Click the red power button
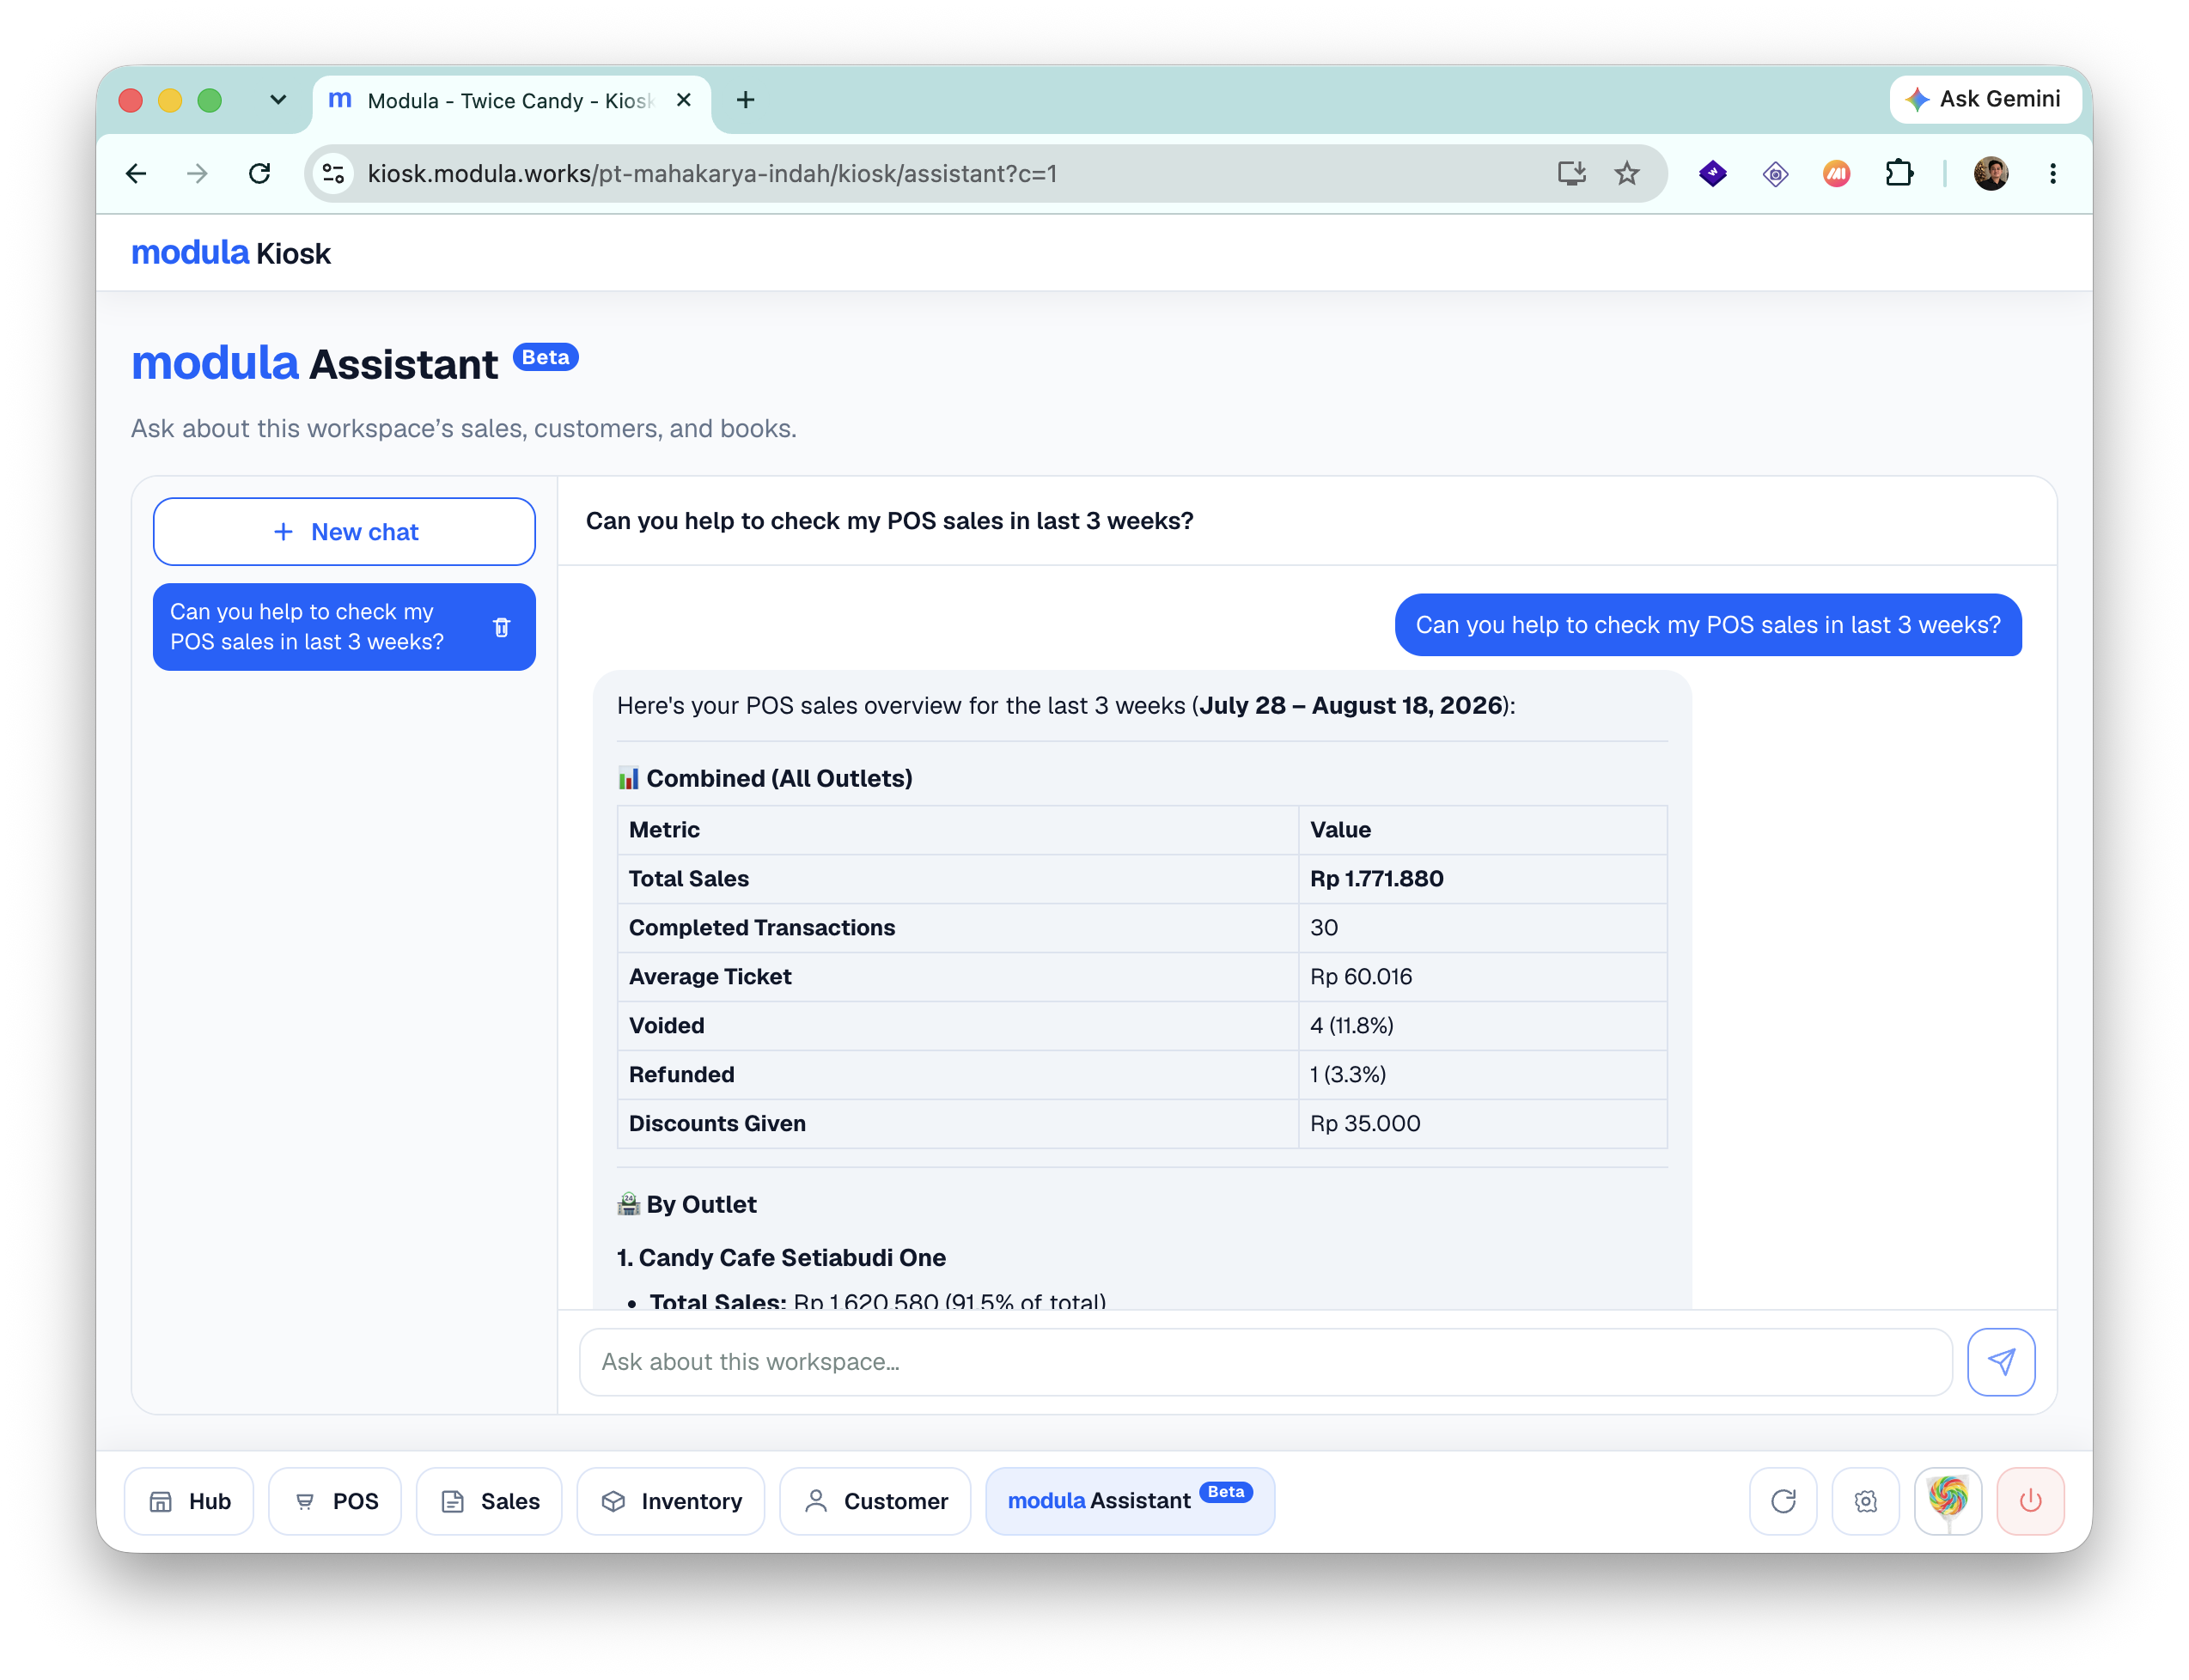Screen dimensions: 2189x1680 [x=2030, y=1500]
